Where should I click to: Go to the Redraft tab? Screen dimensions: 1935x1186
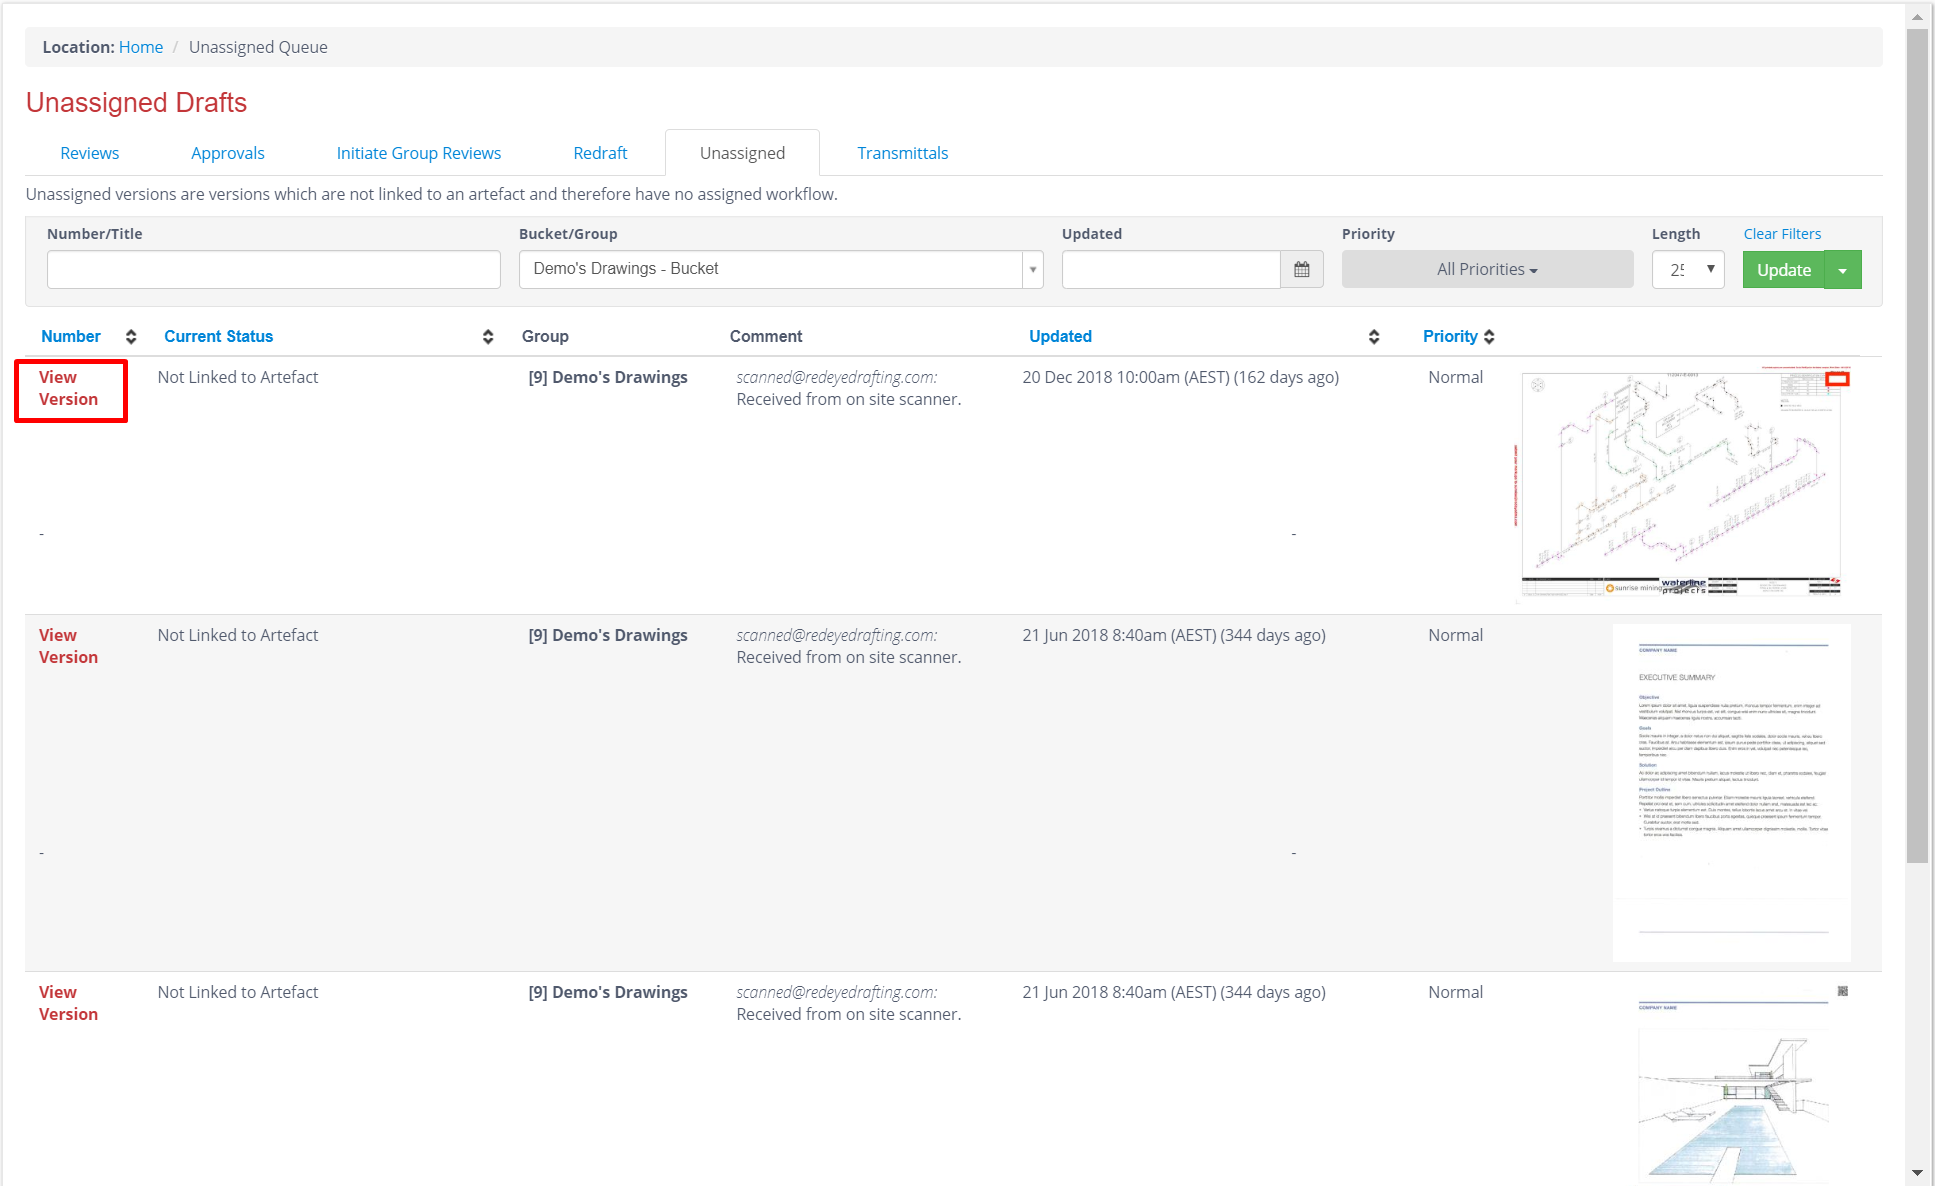[x=600, y=153]
